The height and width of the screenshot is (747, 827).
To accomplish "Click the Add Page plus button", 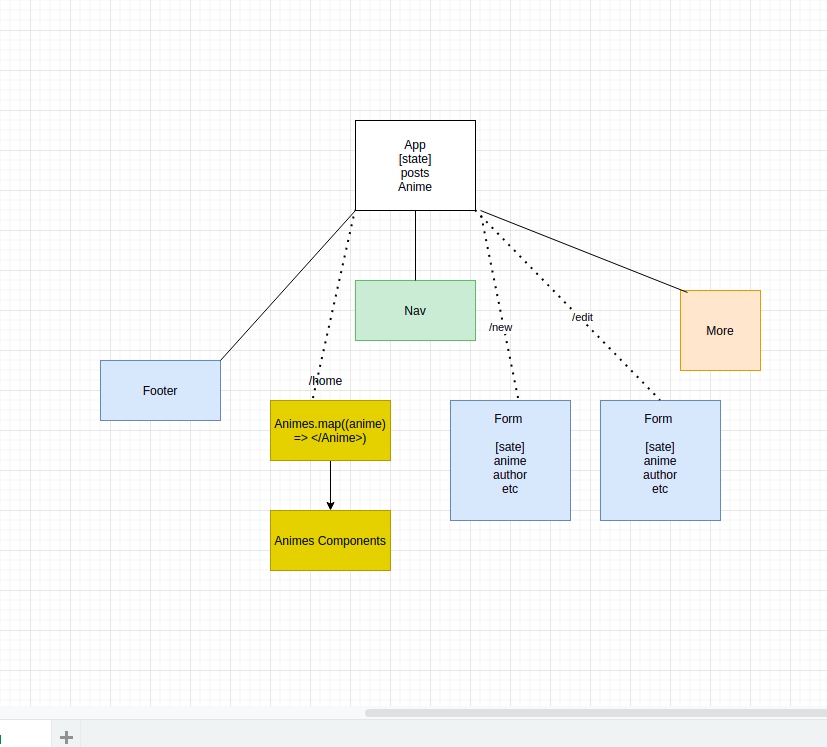I will point(66,737).
